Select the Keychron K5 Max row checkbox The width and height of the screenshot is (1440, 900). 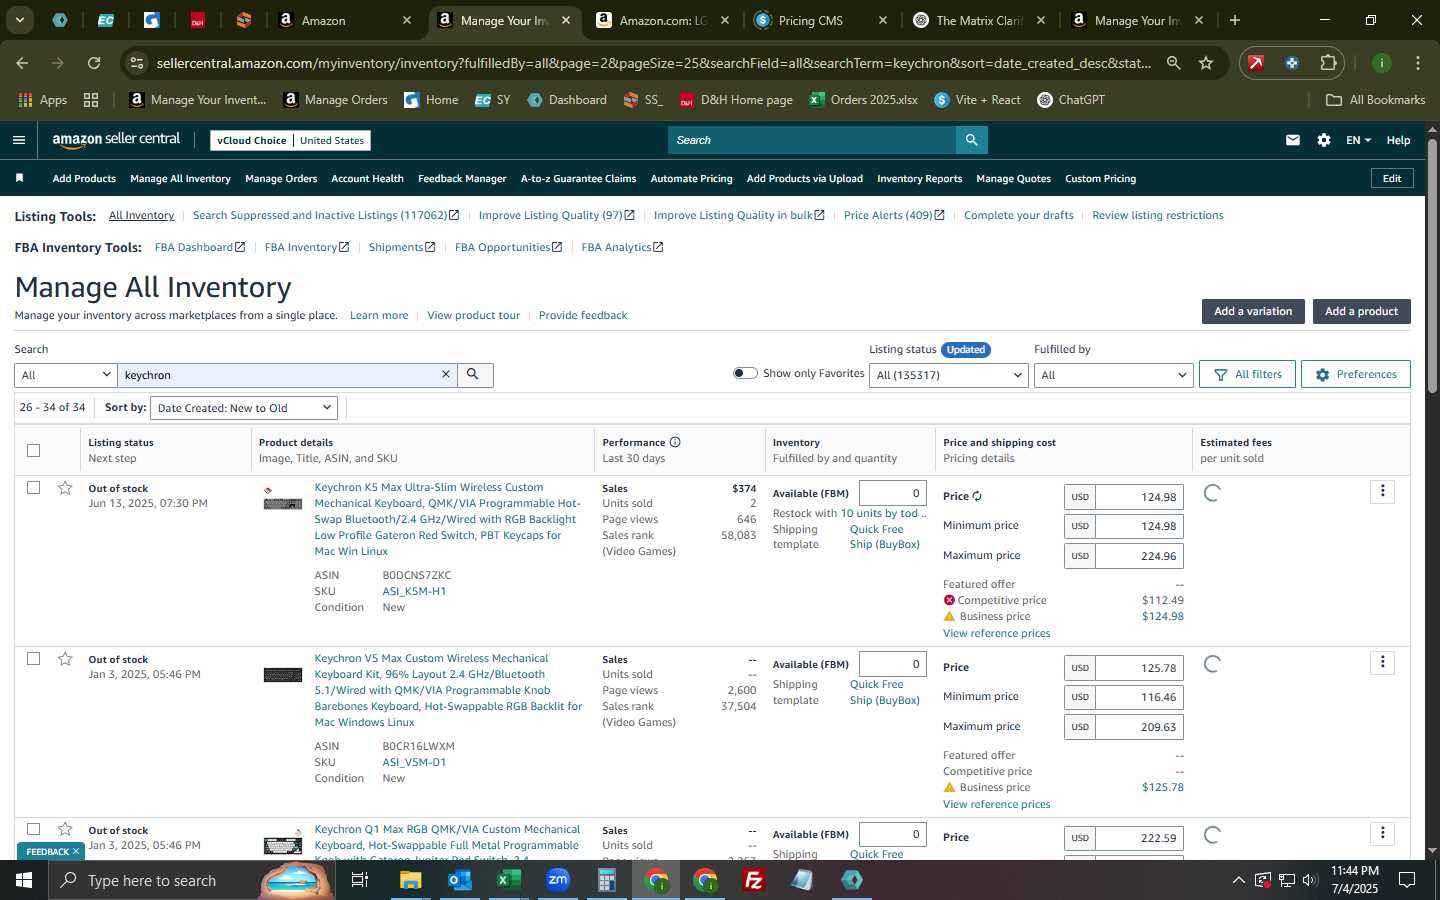pyautogui.click(x=33, y=488)
